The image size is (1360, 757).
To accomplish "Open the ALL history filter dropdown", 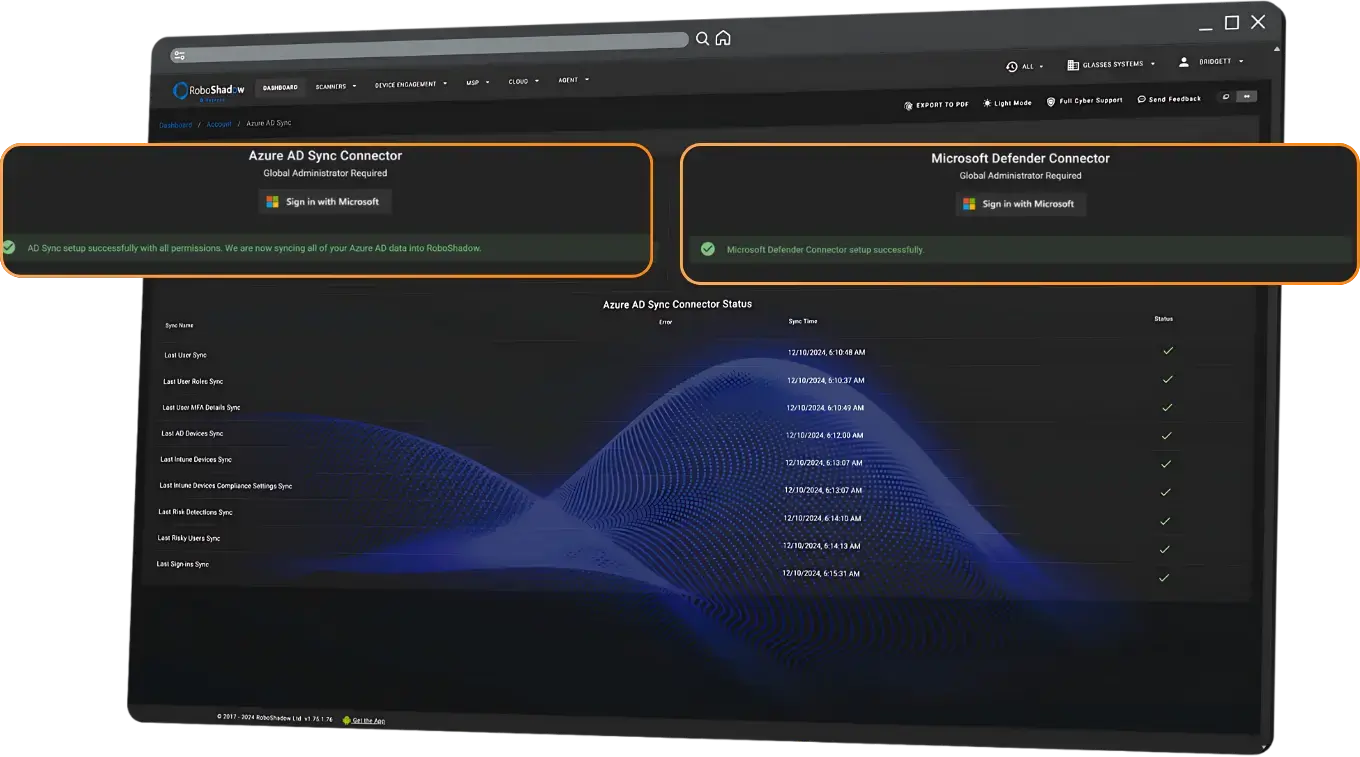I will pos(1025,66).
